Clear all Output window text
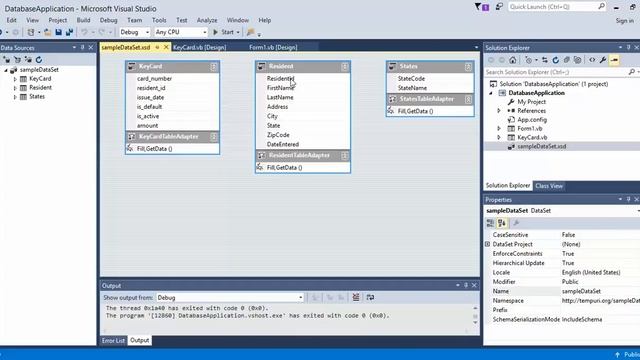Viewport: 640px width, 360px height. pyautogui.click(x=356, y=298)
